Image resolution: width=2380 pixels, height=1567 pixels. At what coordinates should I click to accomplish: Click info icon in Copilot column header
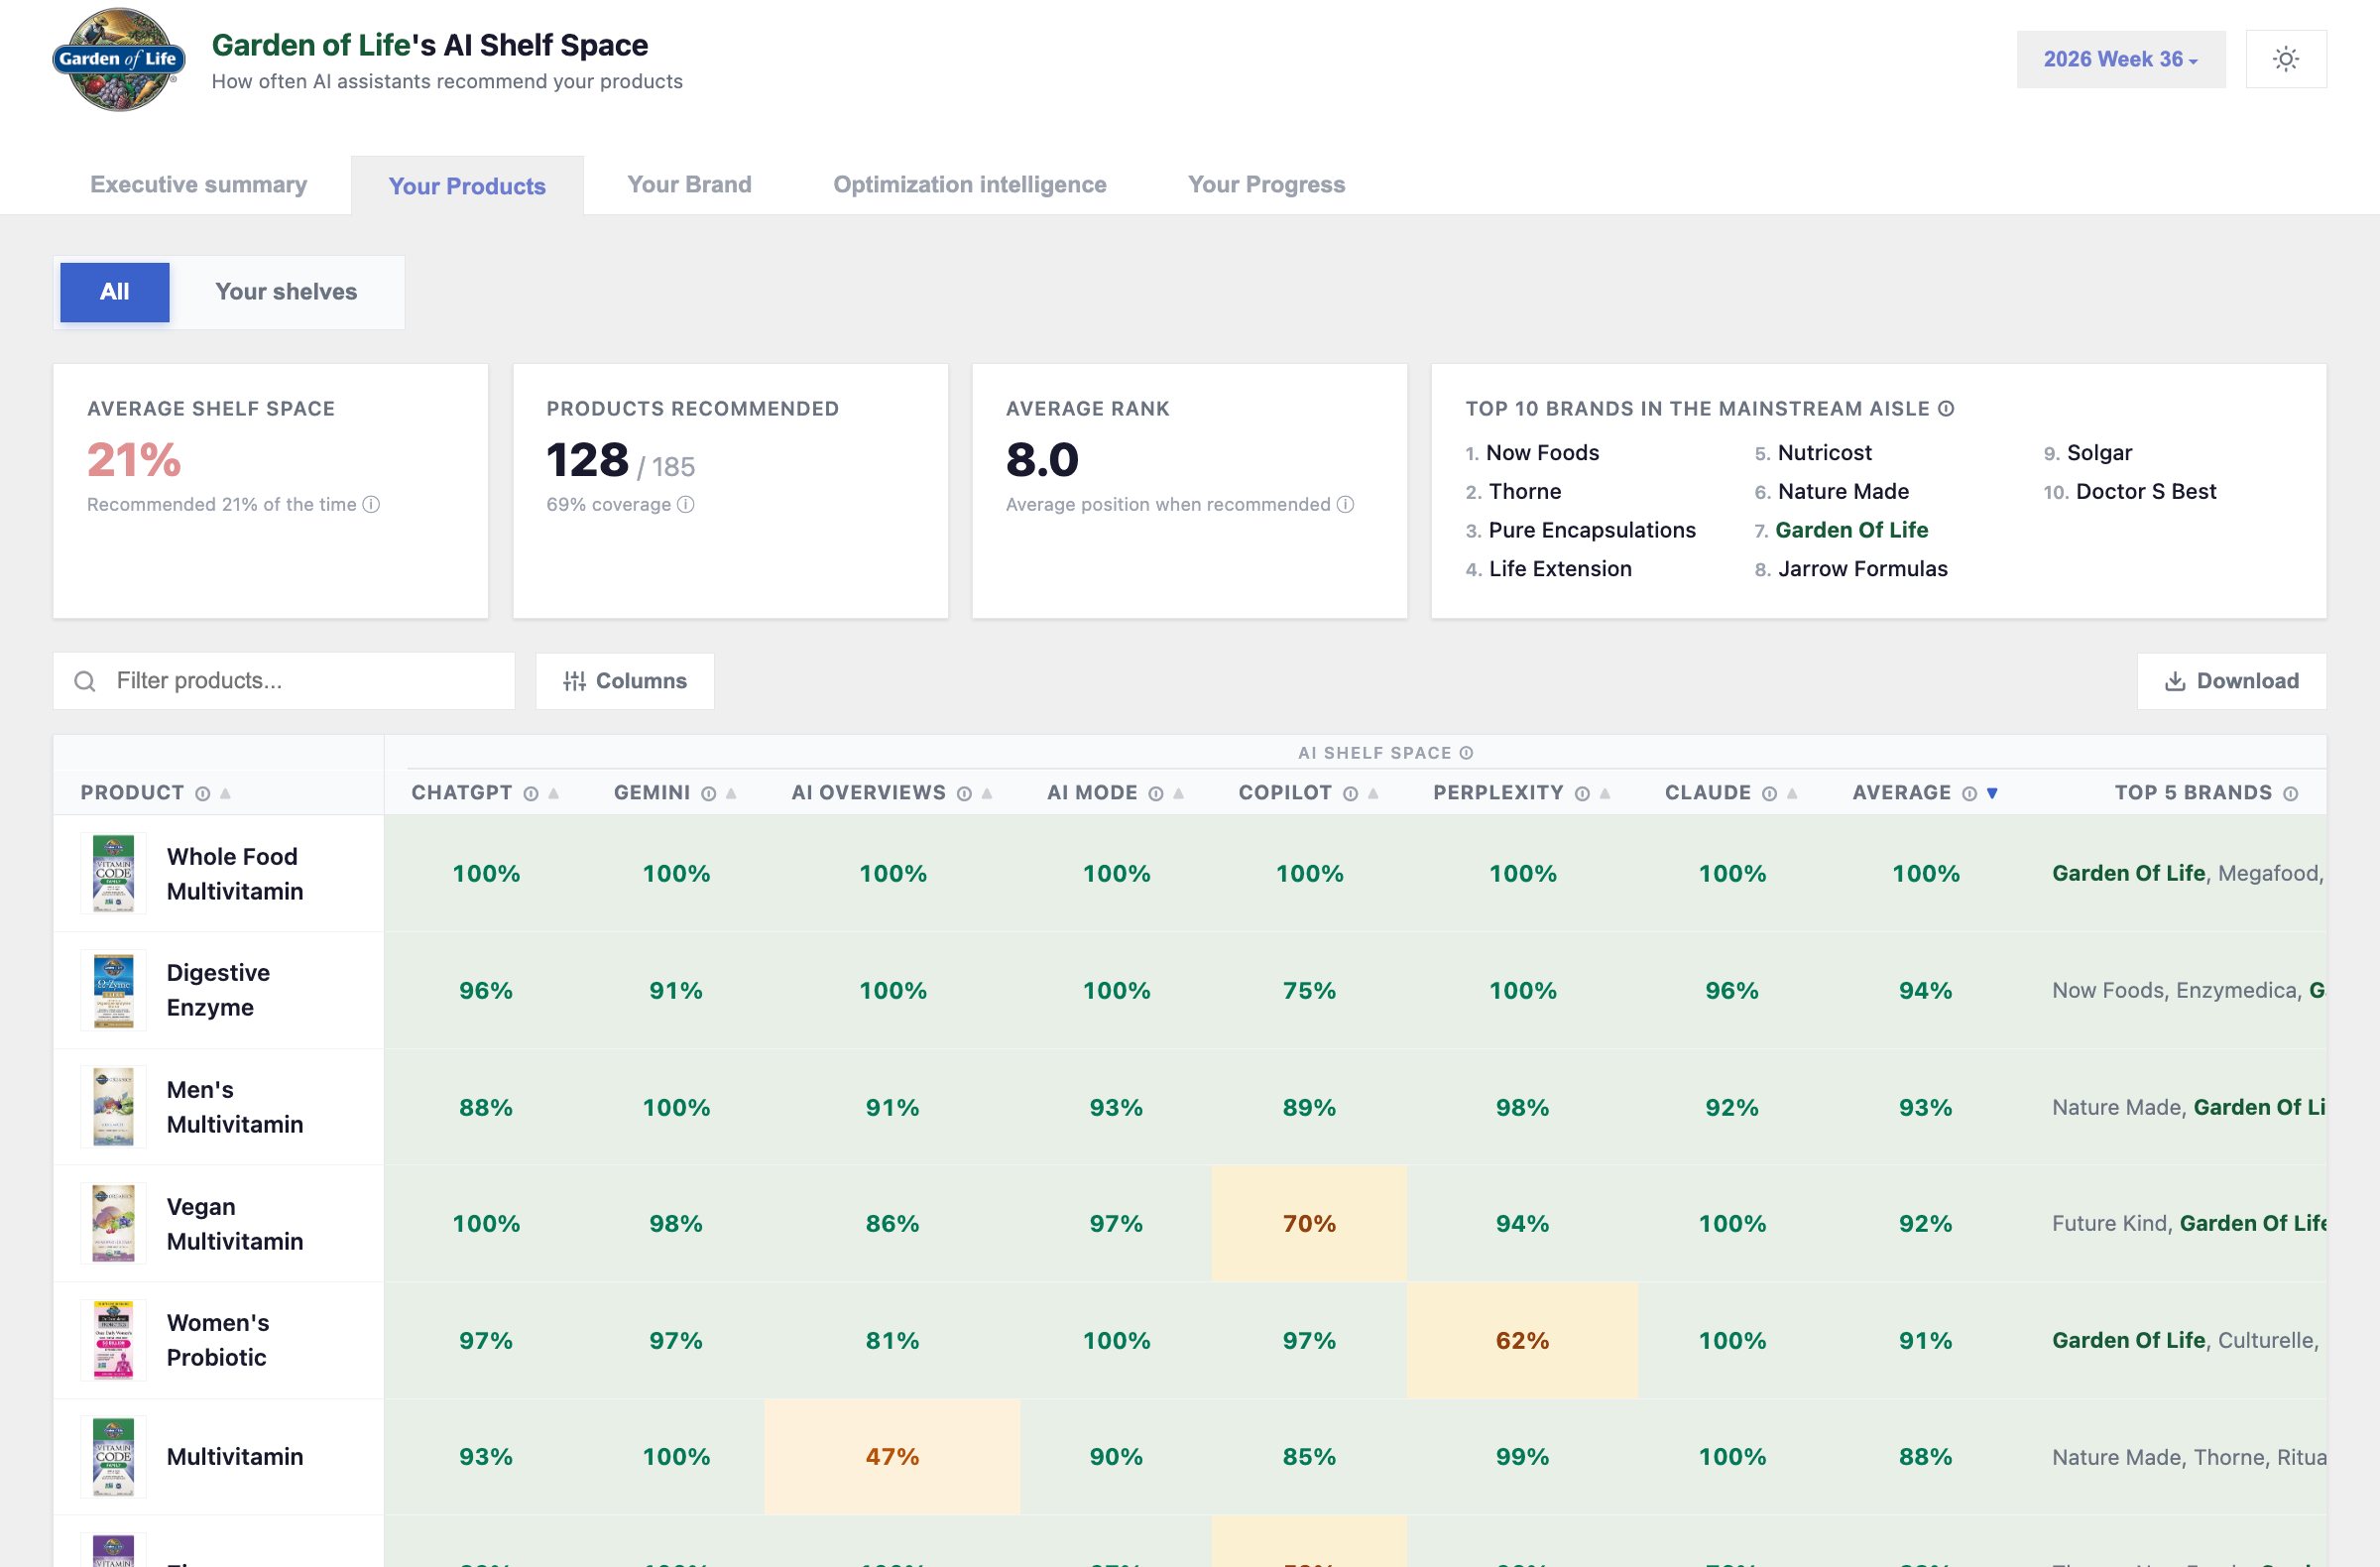pyautogui.click(x=1350, y=793)
